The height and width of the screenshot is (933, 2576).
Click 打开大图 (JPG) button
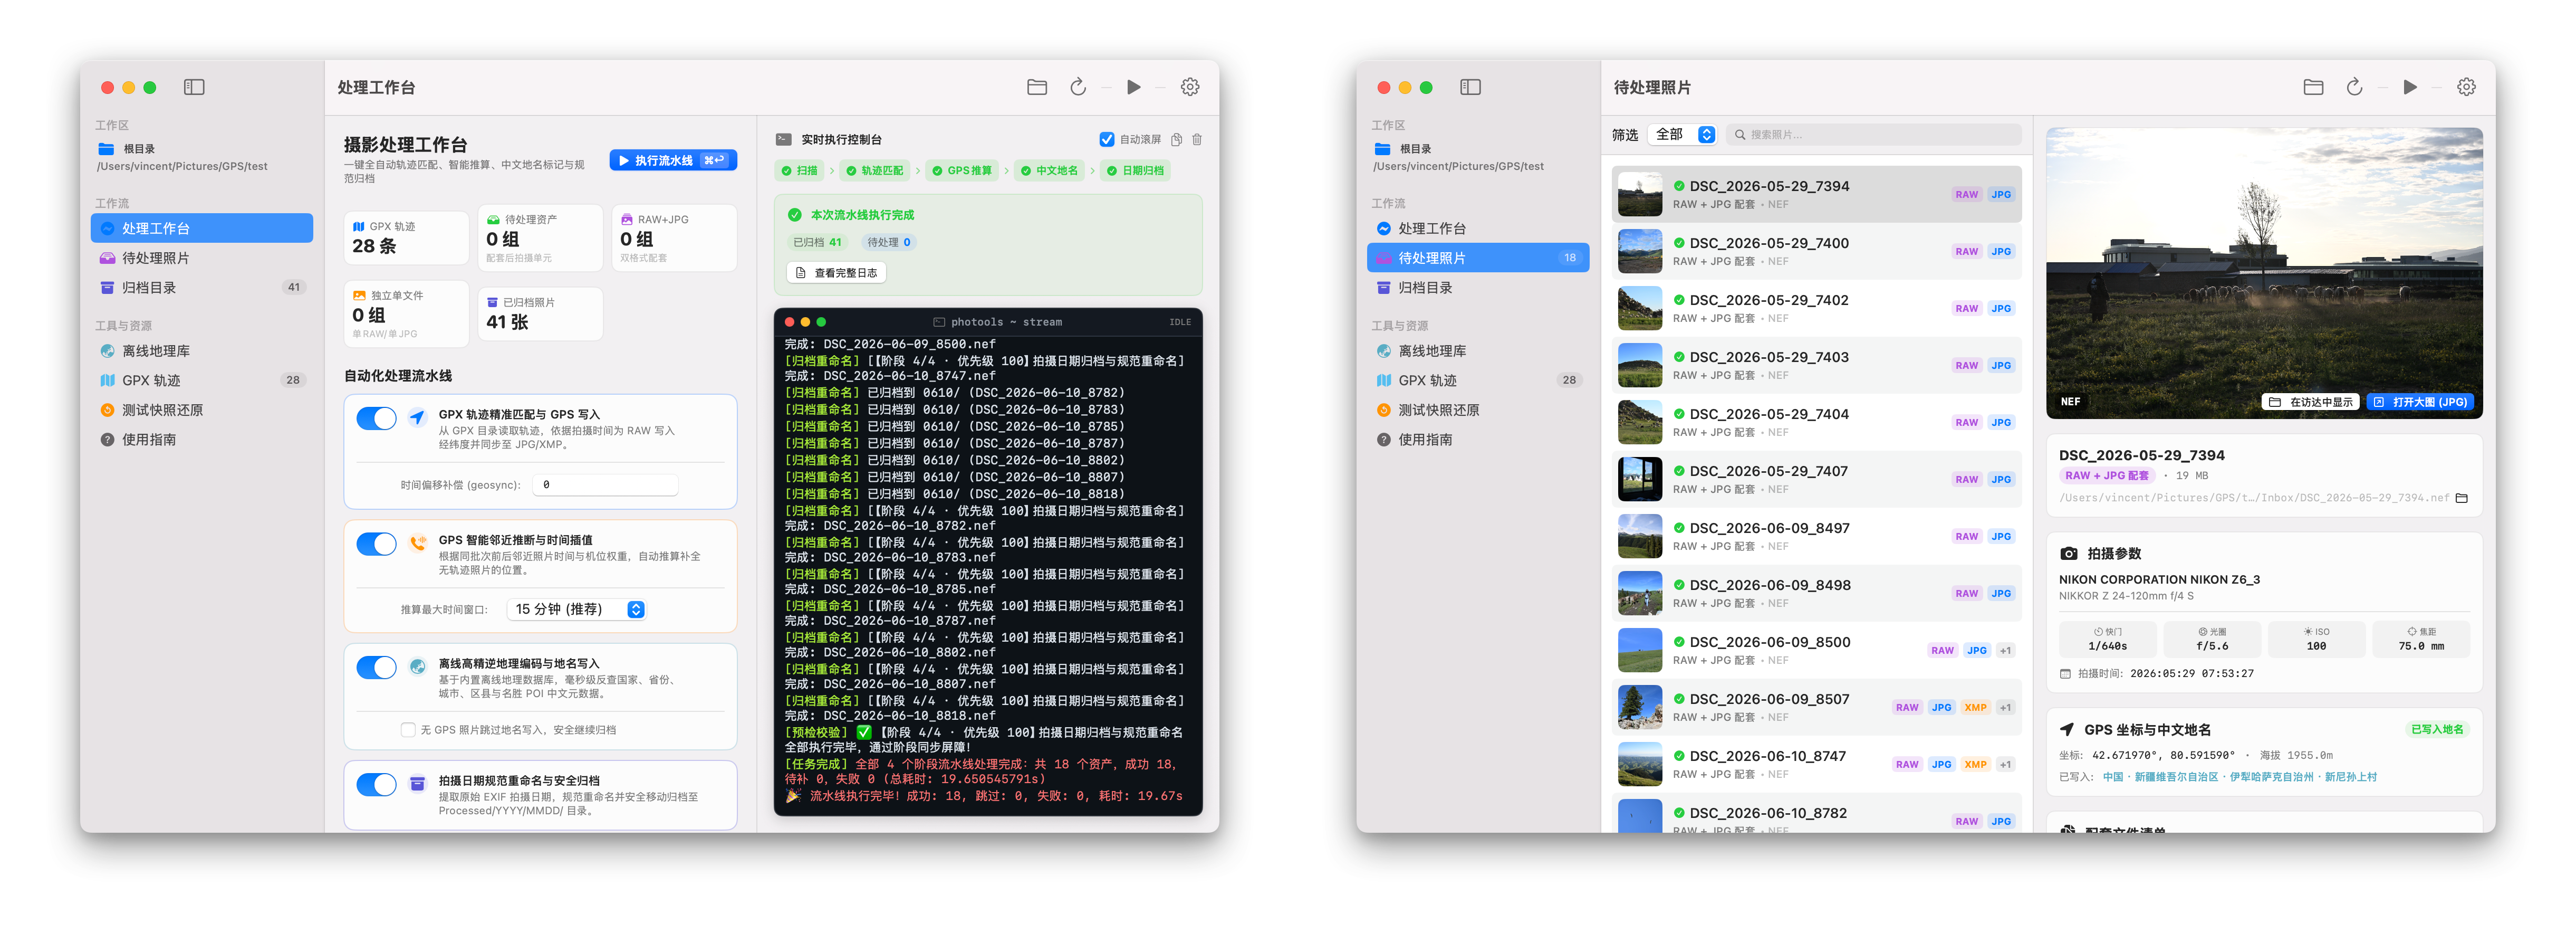click(2420, 402)
